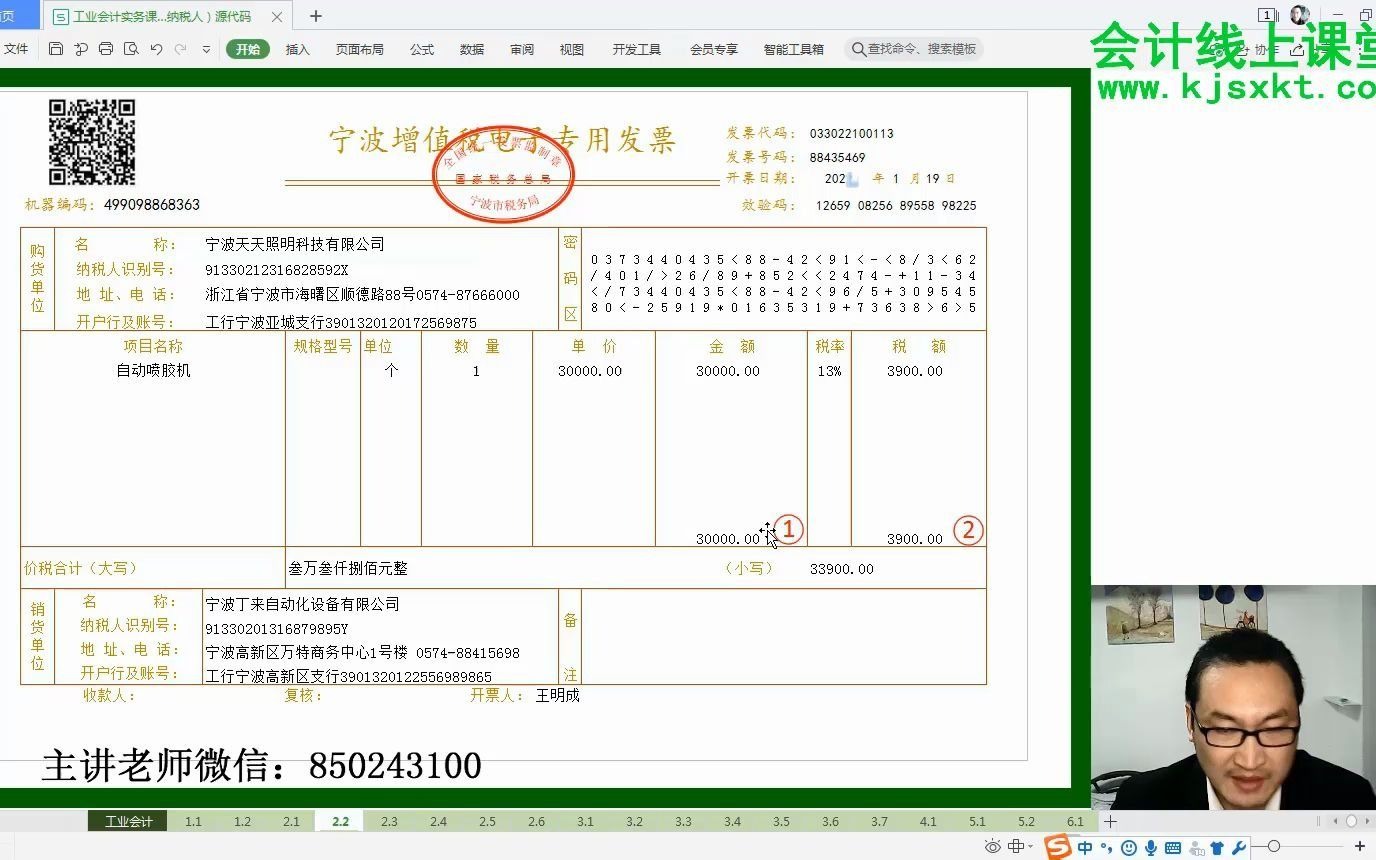
Task: Switch to the 审阅 ribbon tab
Action: point(522,49)
